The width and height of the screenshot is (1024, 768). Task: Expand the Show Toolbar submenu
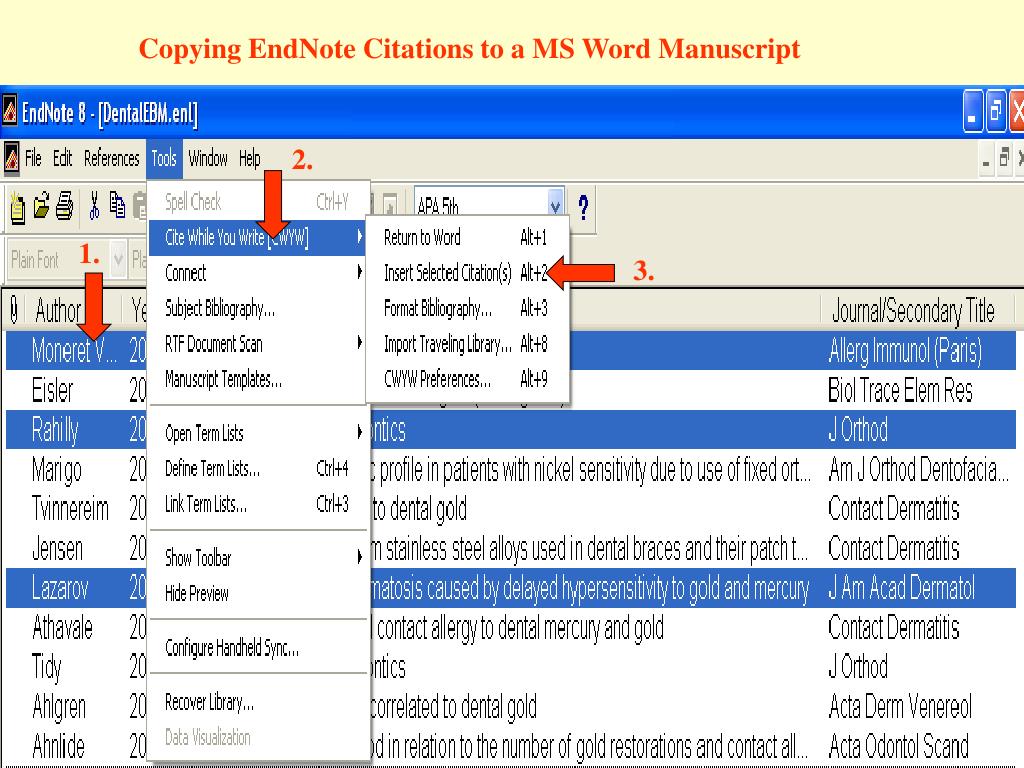click(257, 558)
